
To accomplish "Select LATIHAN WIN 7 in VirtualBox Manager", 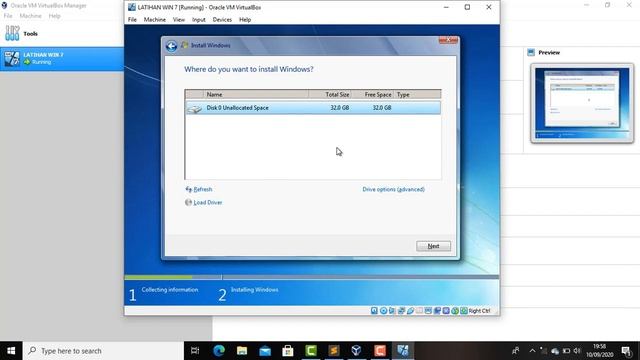I will point(62,59).
